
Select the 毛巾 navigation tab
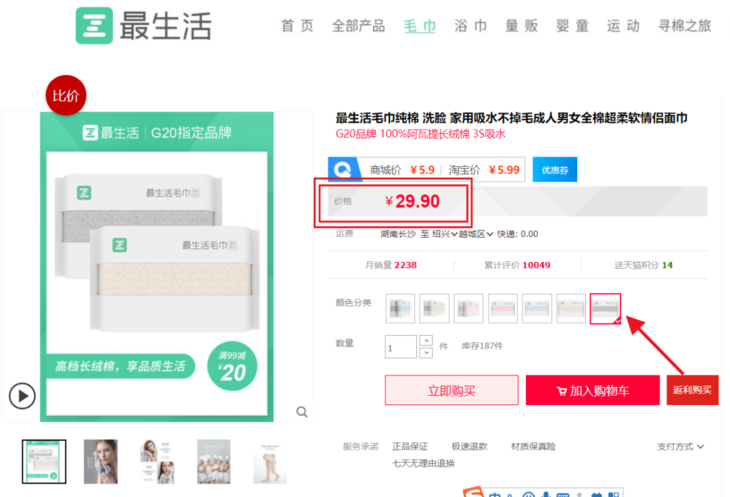419,26
